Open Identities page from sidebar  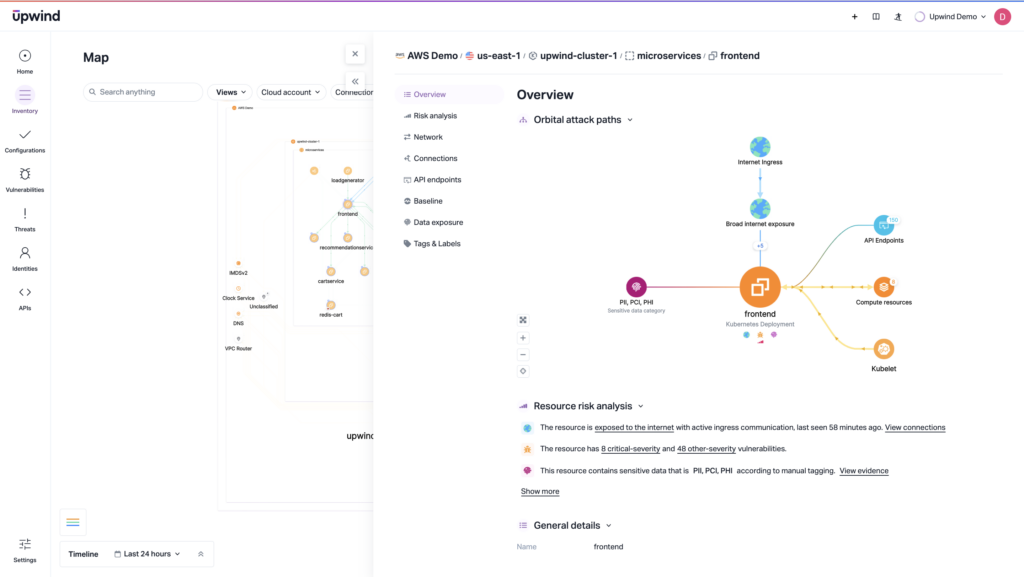point(25,258)
